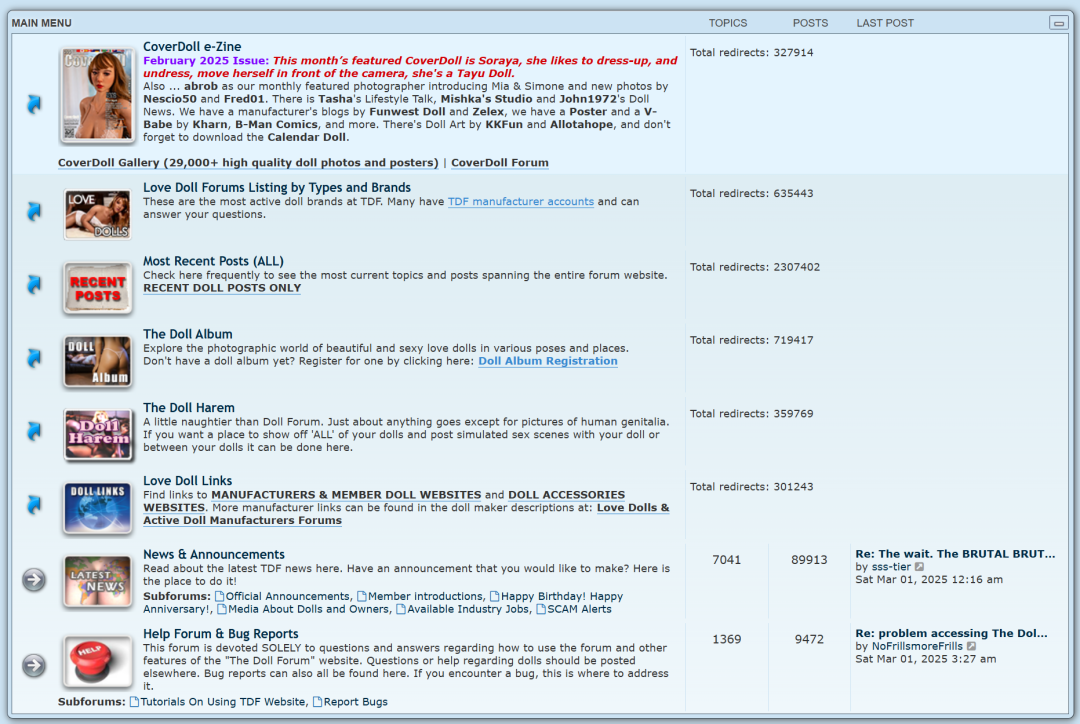Open the Recent Posts forum thumbnail
This screenshot has height=724, width=1080.
click(x=97, y=288)
